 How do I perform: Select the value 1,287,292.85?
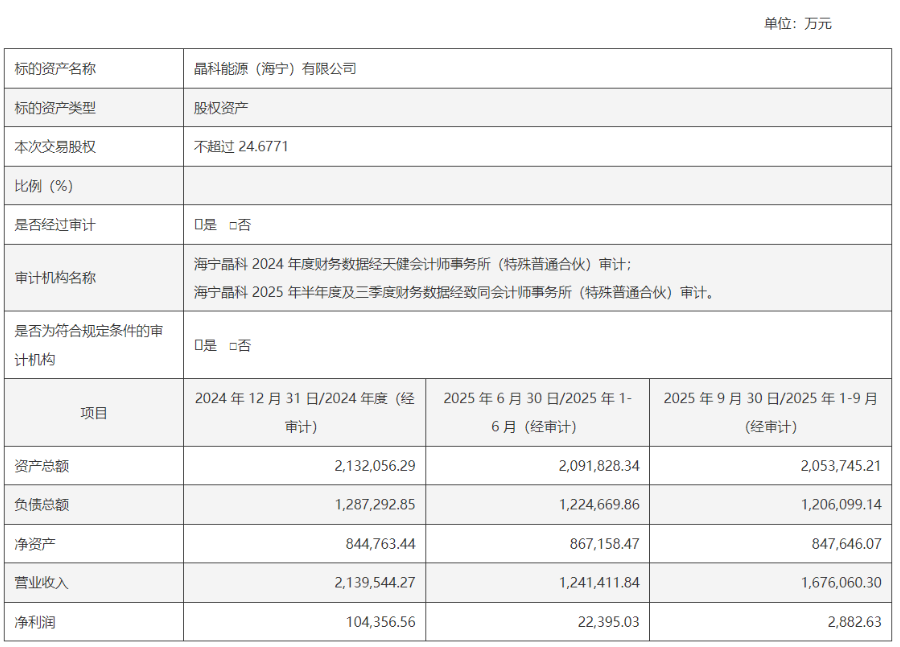[x=375, y=505]
